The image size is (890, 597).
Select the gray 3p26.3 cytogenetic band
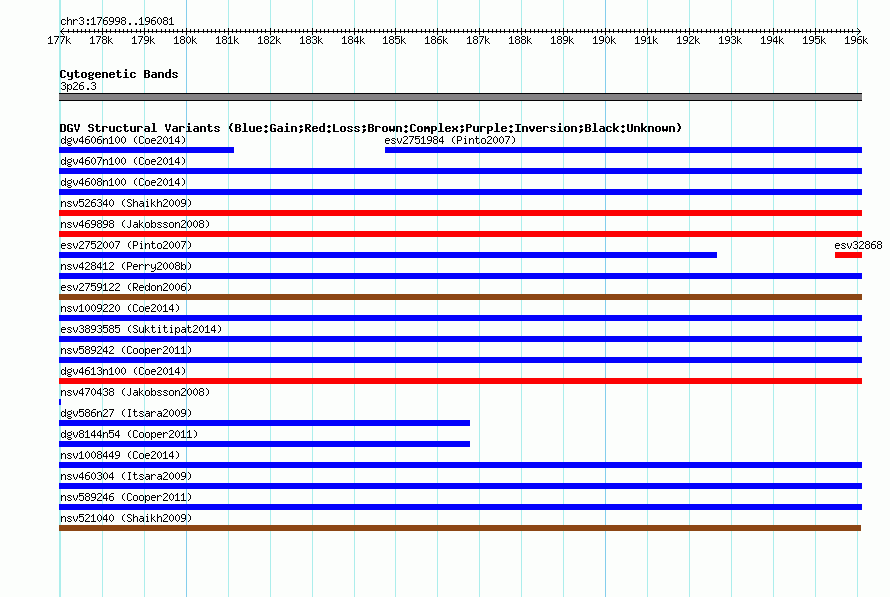460,97
